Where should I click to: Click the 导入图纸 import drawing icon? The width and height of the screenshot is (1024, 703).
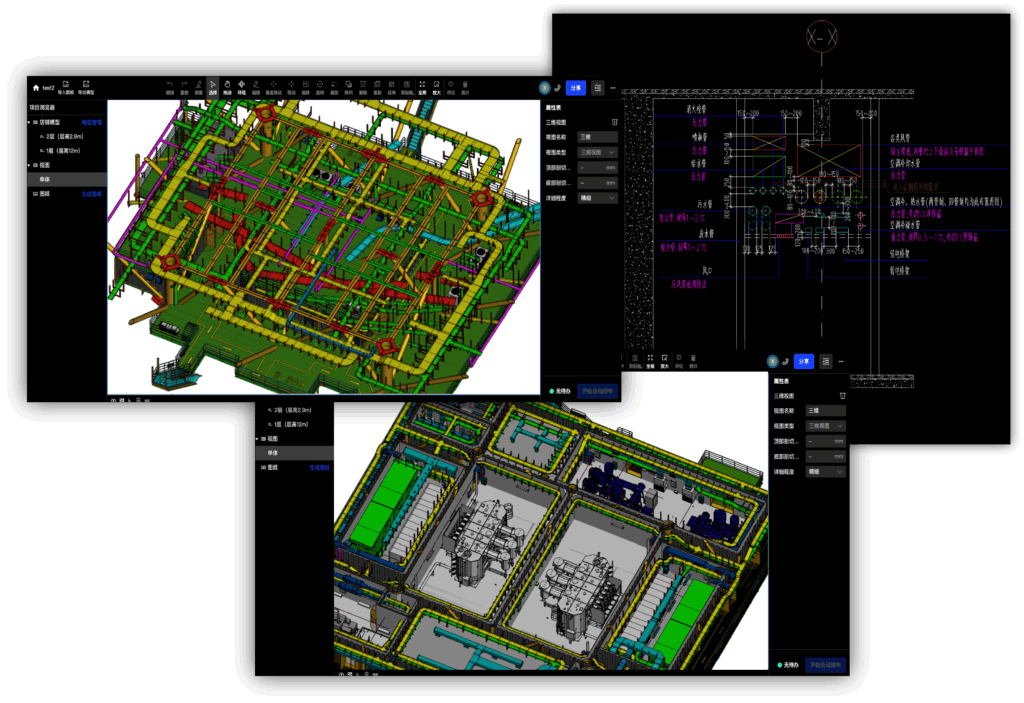(x=65, y=86)
